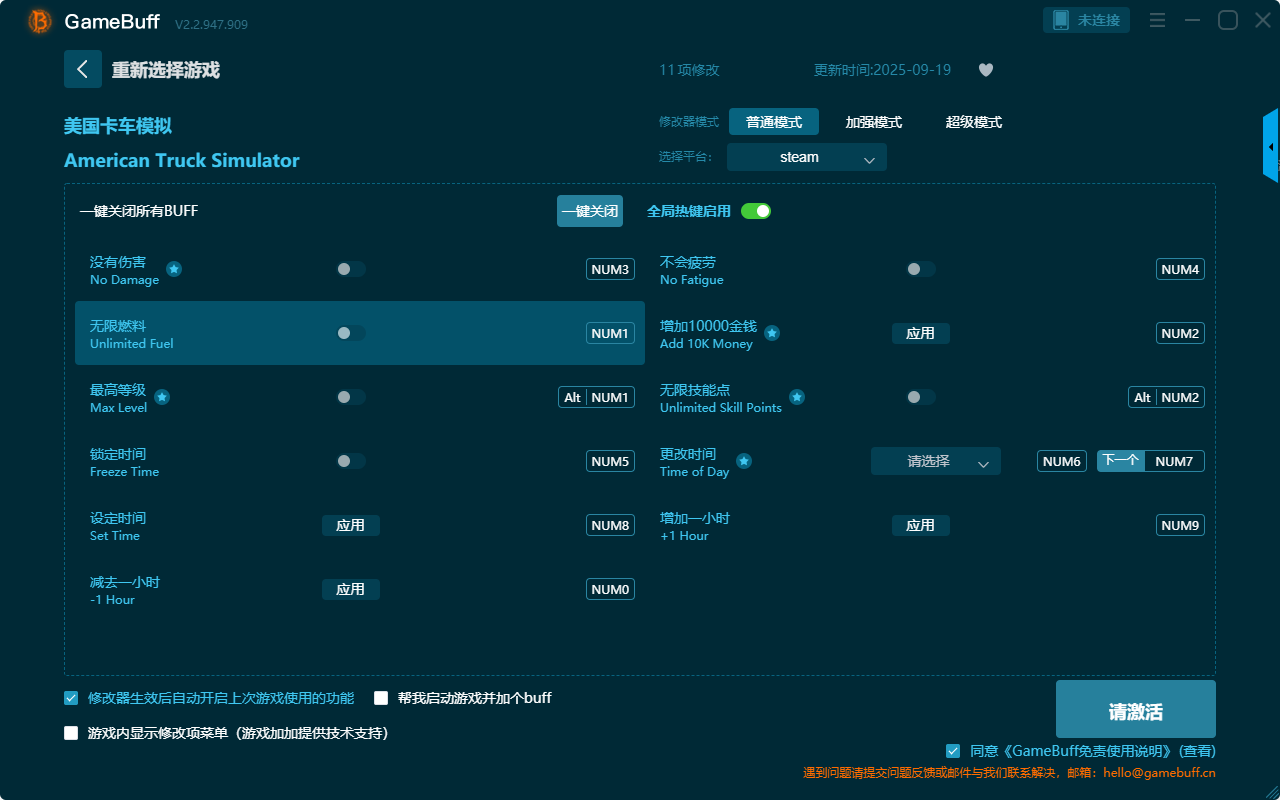The width and height of the screenshot is (1280, 800).
Task: Click the star icon next to Unlimited Skill Points
Action: coord(797,397)
